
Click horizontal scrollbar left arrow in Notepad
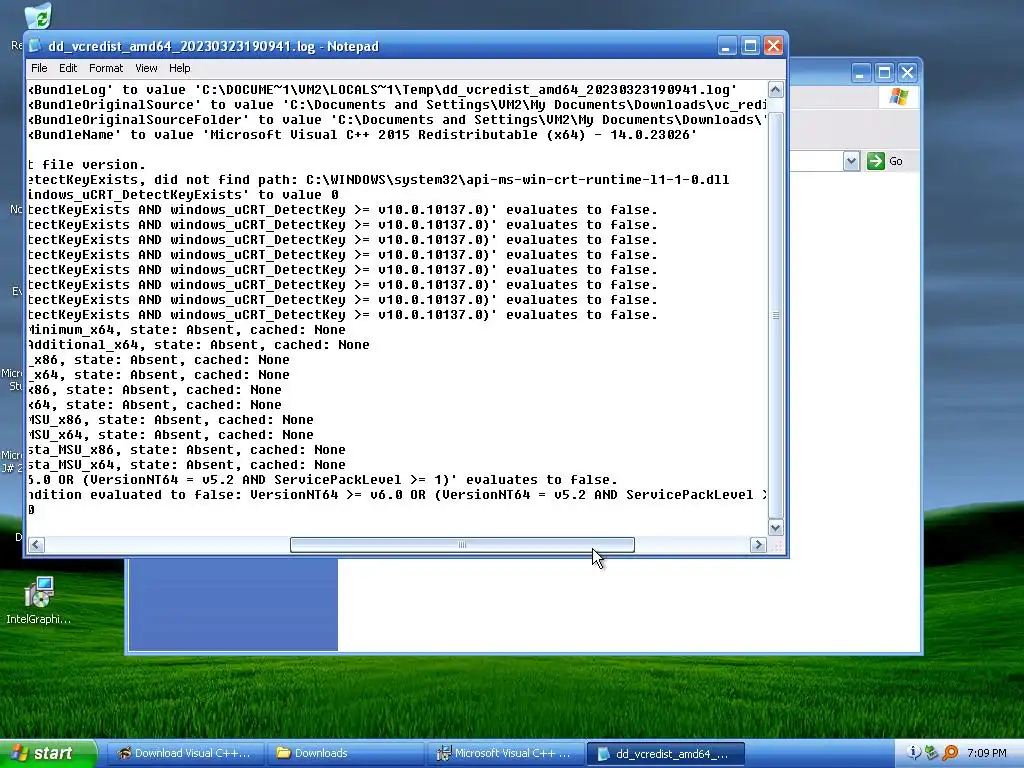click(x=37, y=545)
